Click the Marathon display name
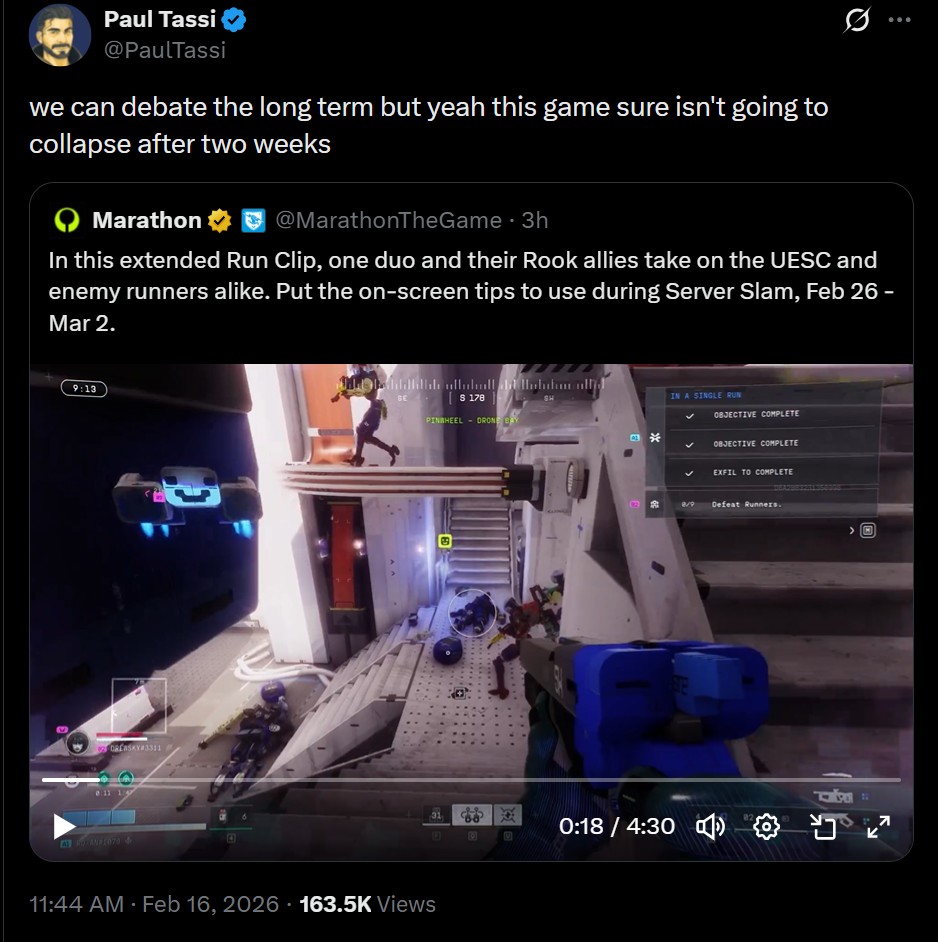Screen dimensions: 938x942 pos(147,220)
